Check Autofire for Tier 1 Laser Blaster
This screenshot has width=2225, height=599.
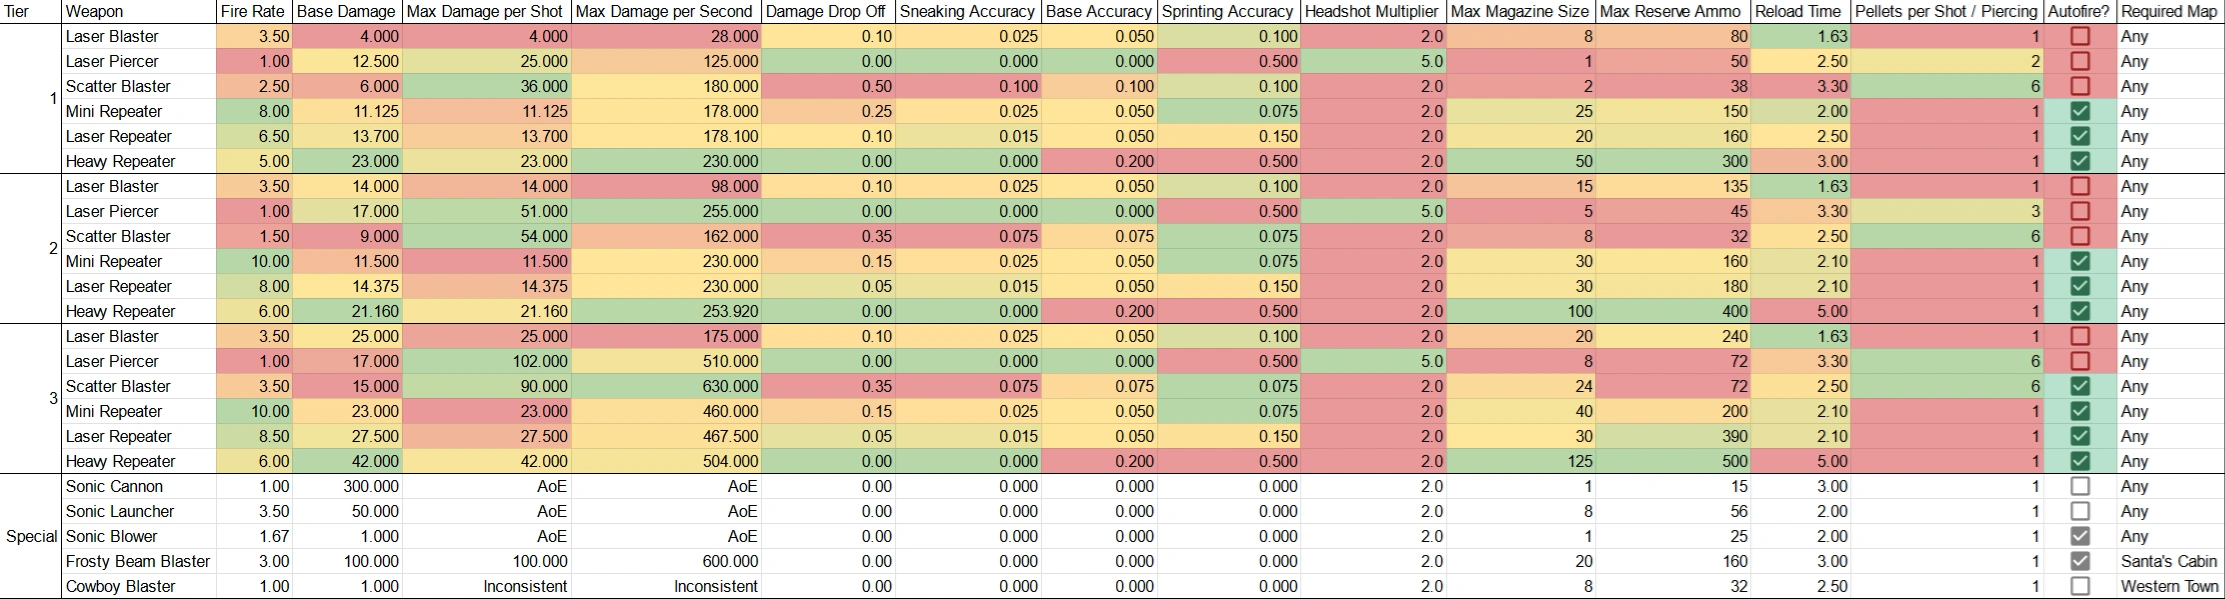click(2080, 36)
